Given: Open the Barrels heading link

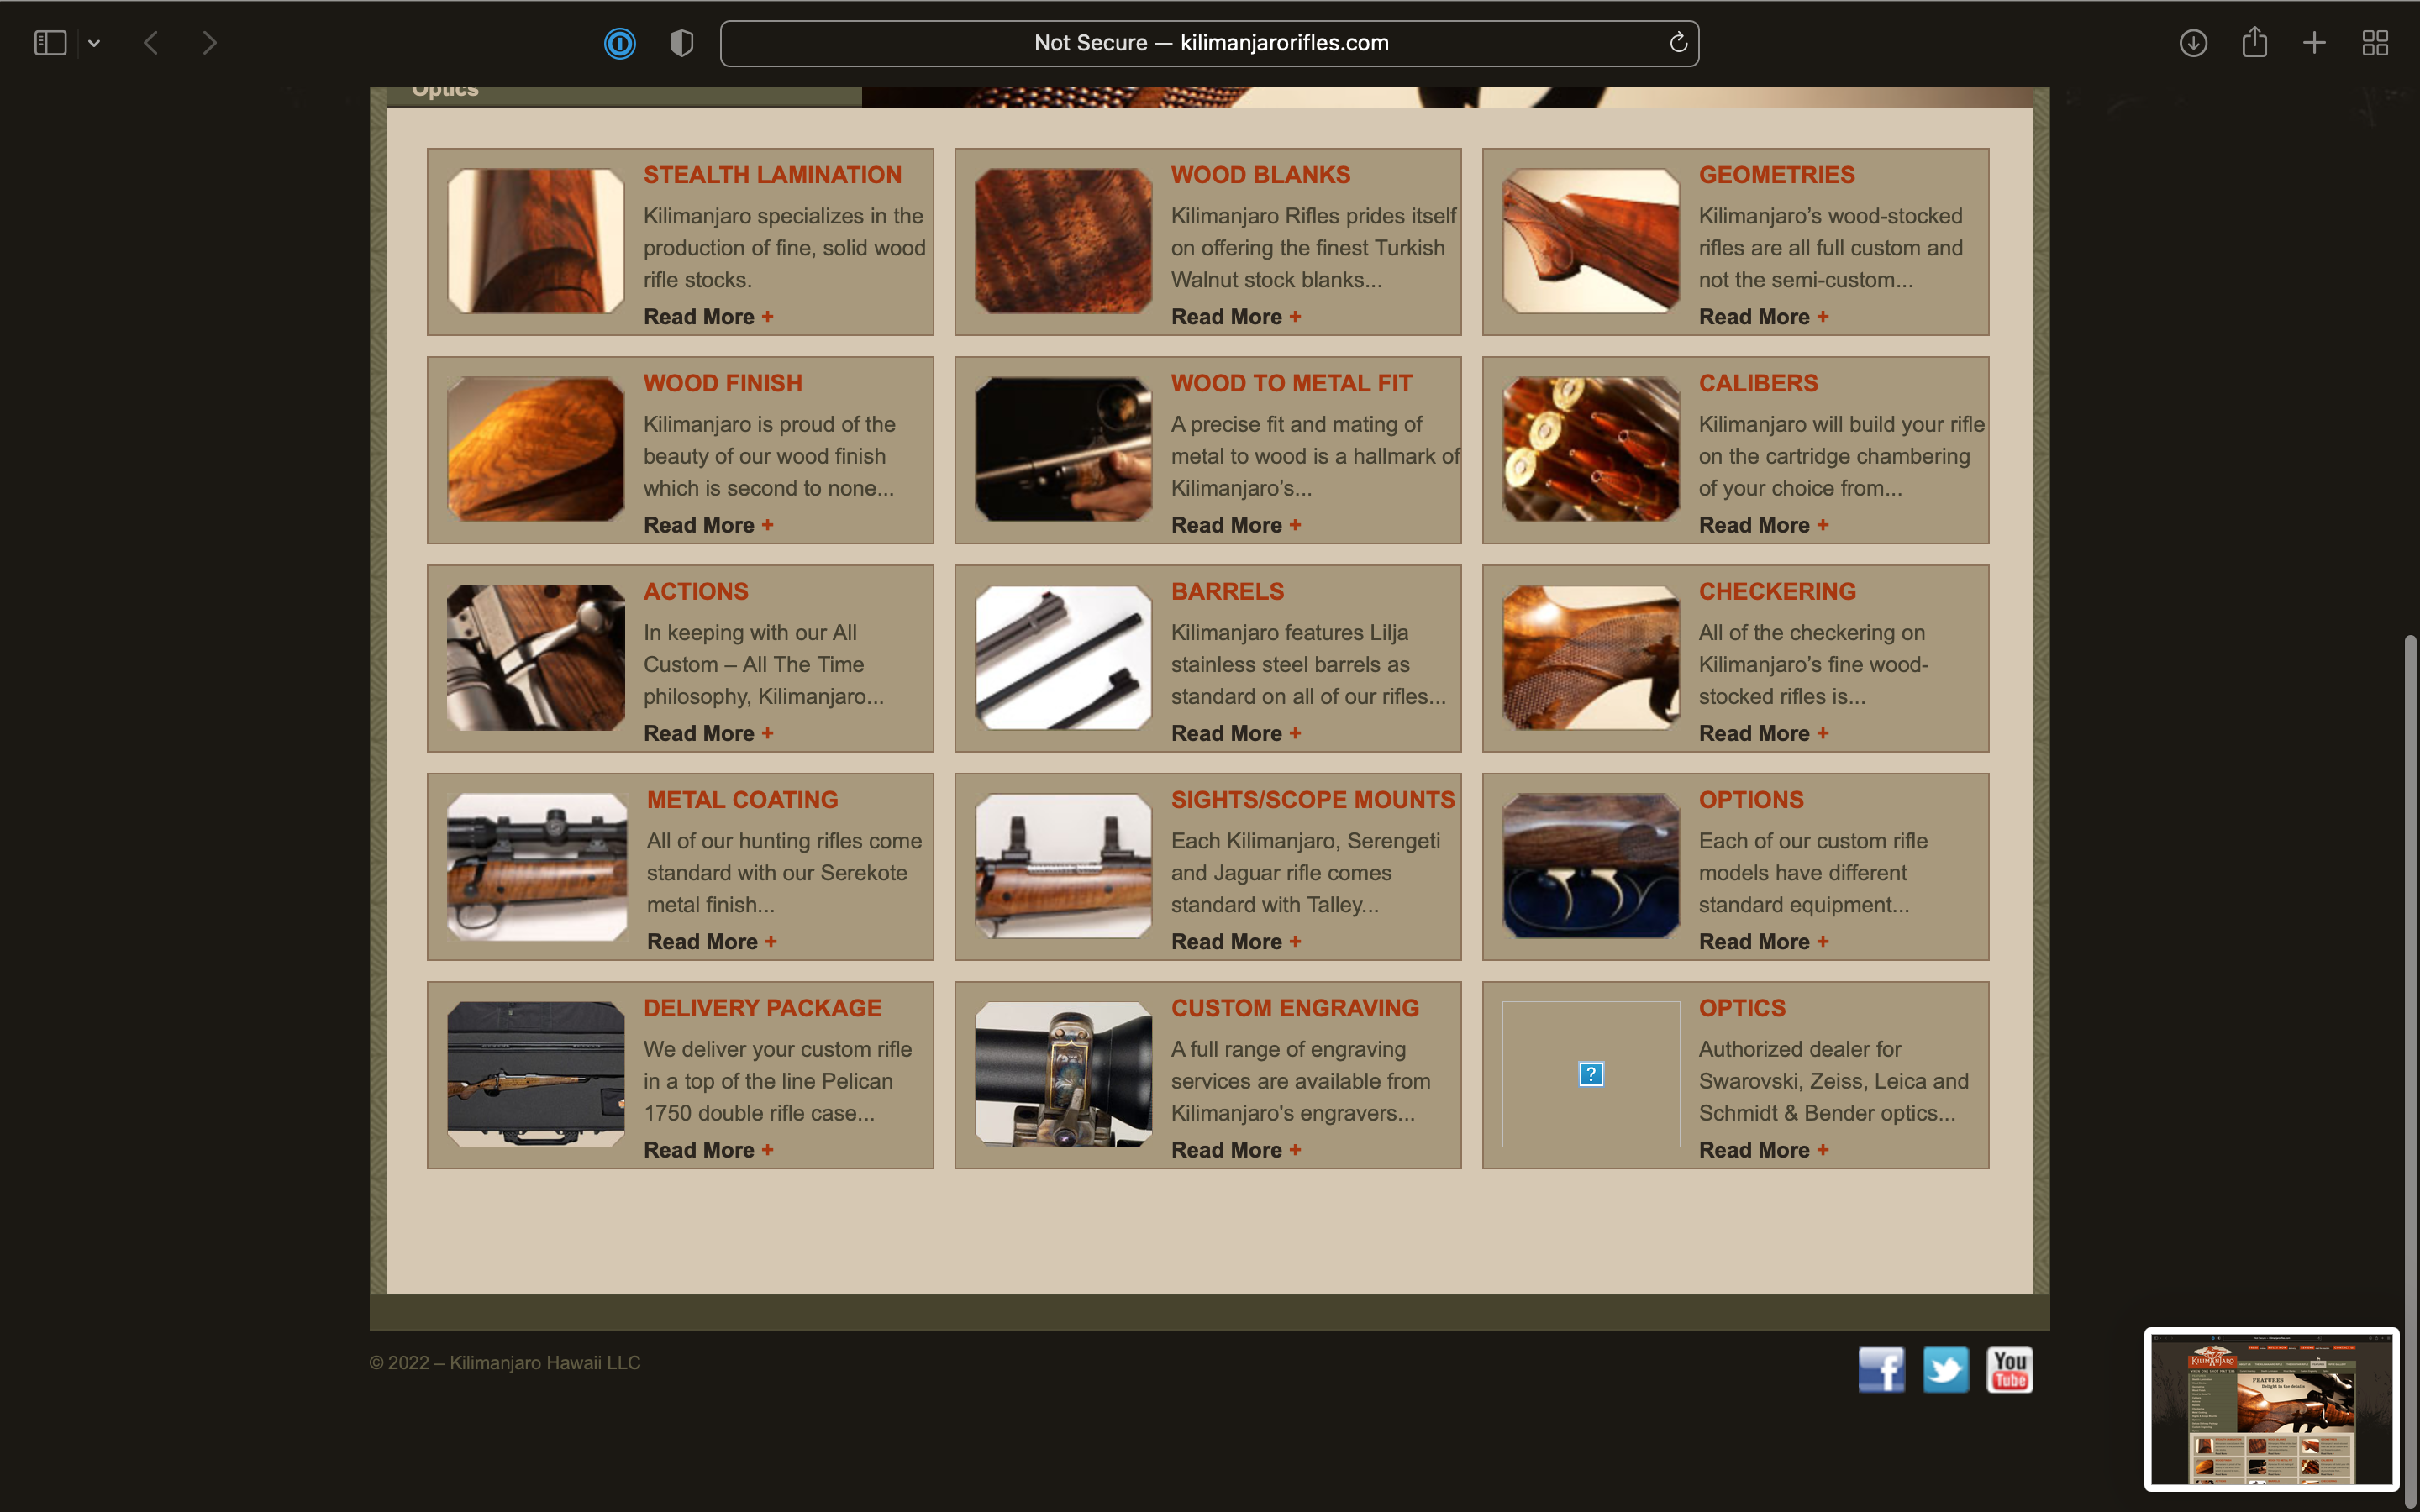Looking at the screenshot, I should (1227, 591).
